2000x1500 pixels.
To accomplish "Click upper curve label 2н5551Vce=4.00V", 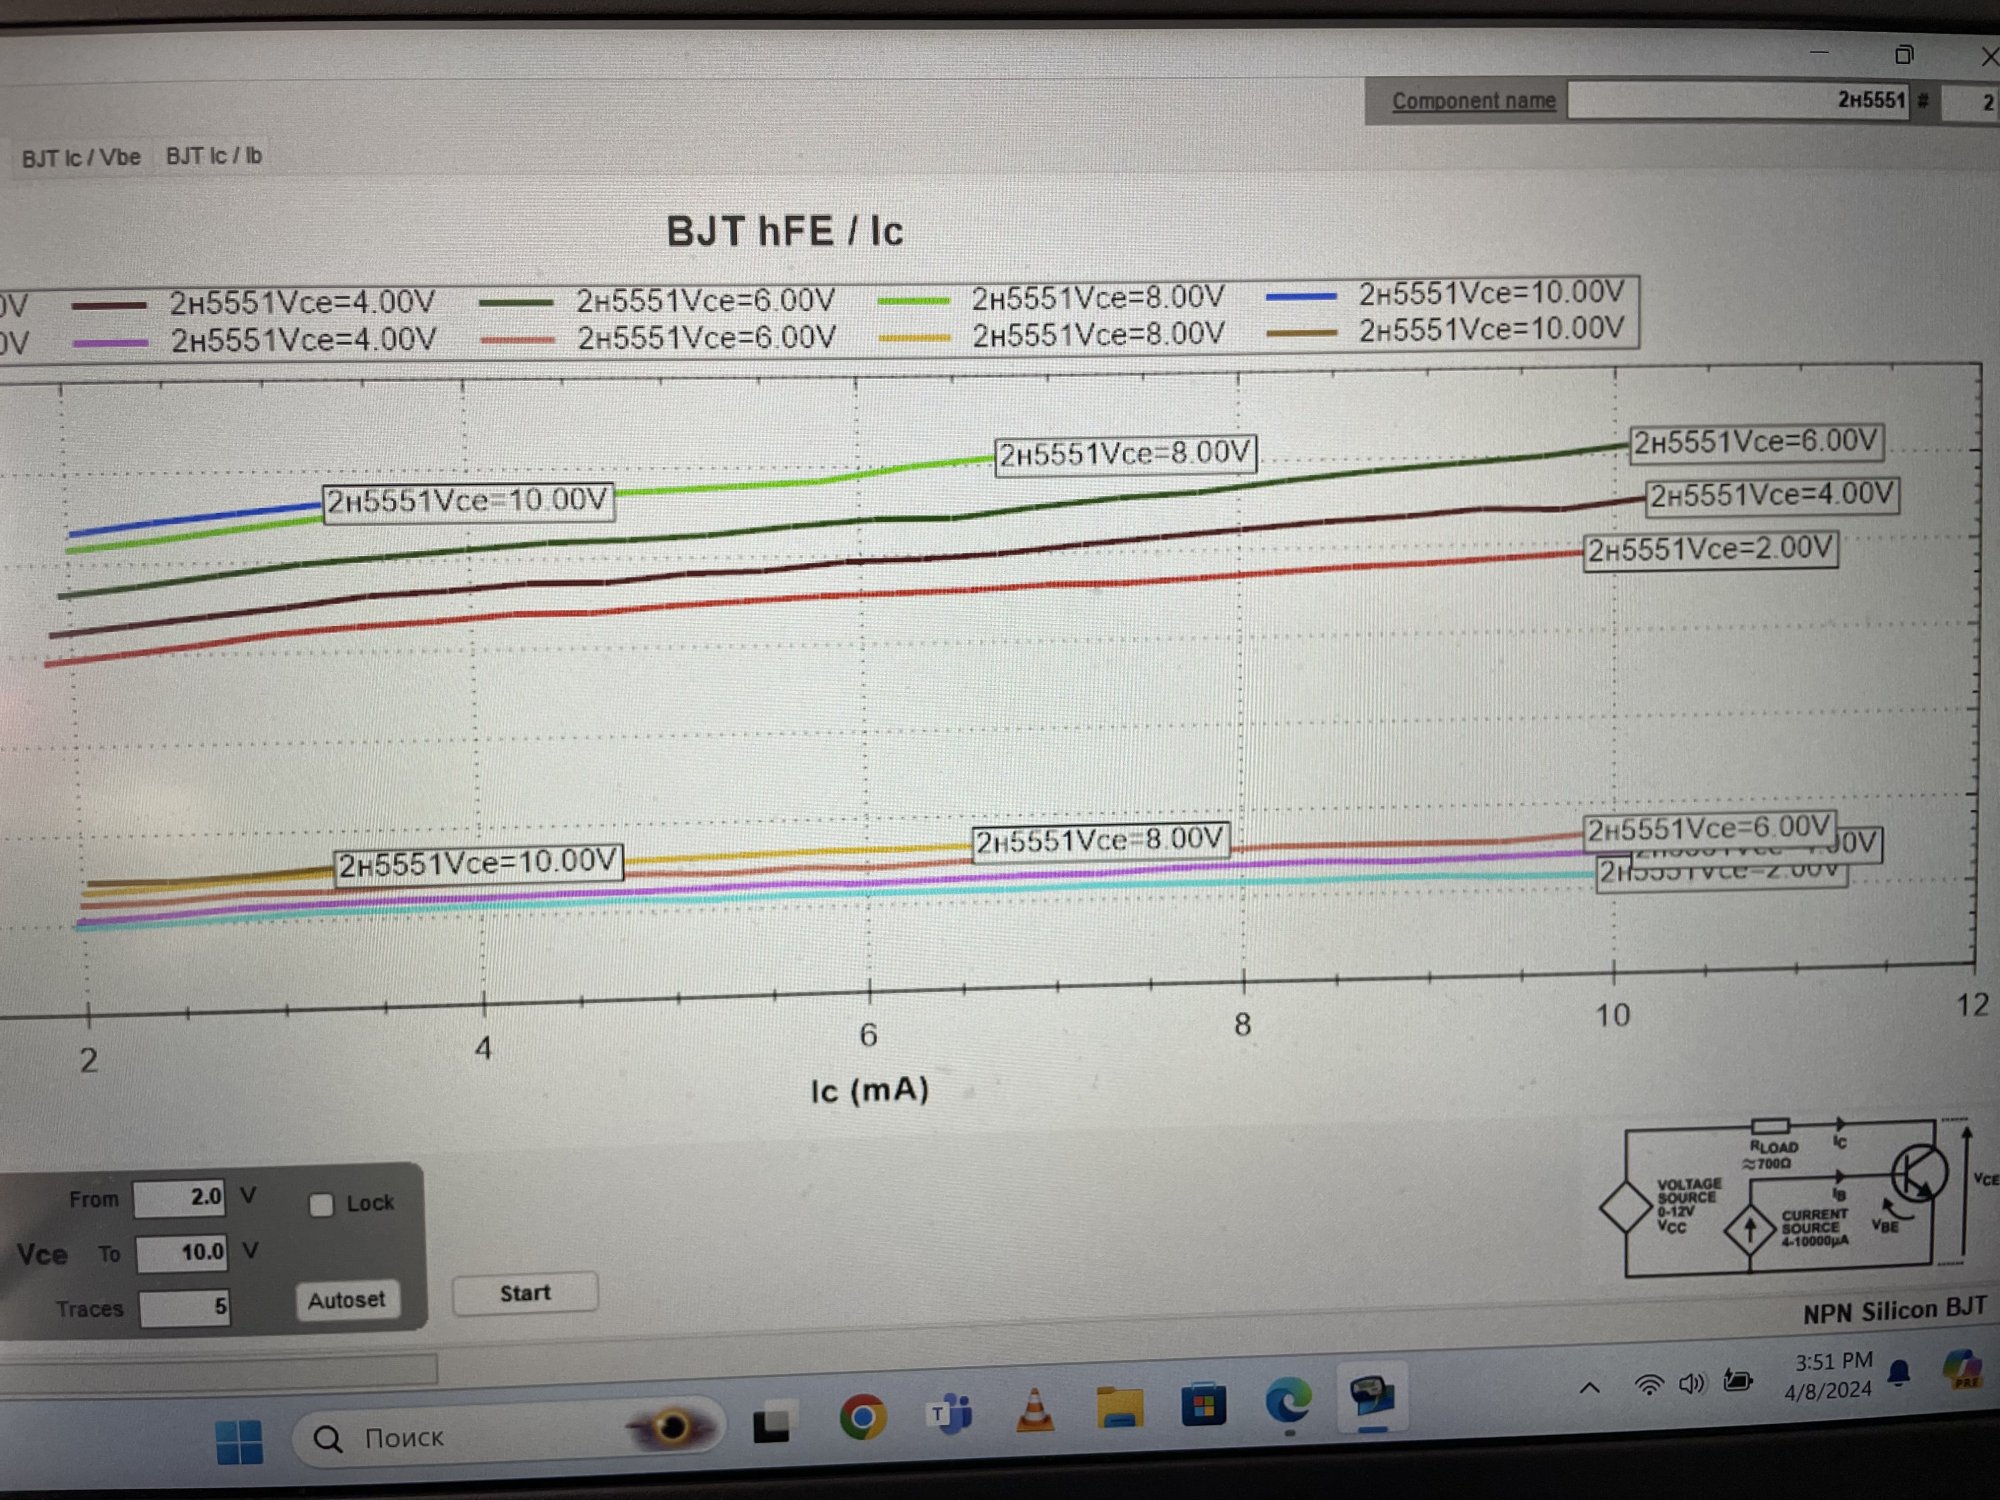I will (1772, 495).
